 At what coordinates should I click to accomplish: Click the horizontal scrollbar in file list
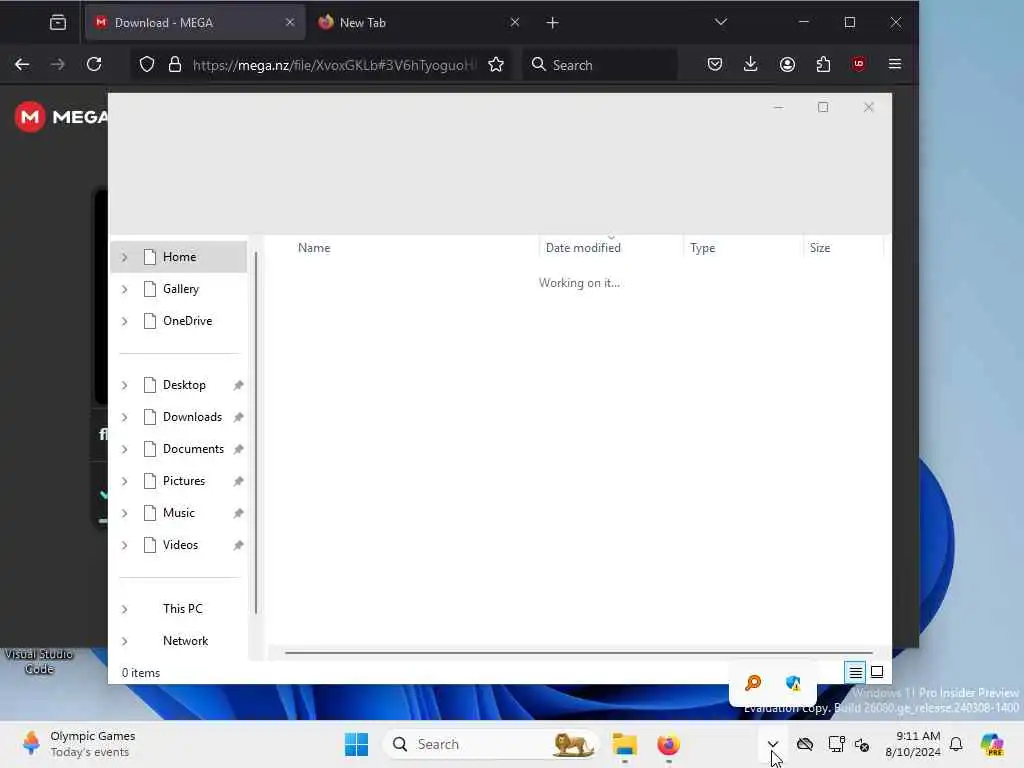tap(579, 652)
